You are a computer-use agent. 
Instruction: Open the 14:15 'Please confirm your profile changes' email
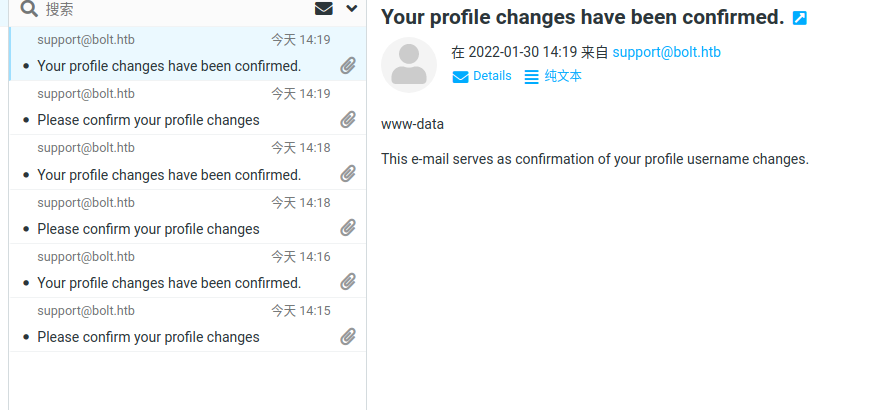(148, 337)
